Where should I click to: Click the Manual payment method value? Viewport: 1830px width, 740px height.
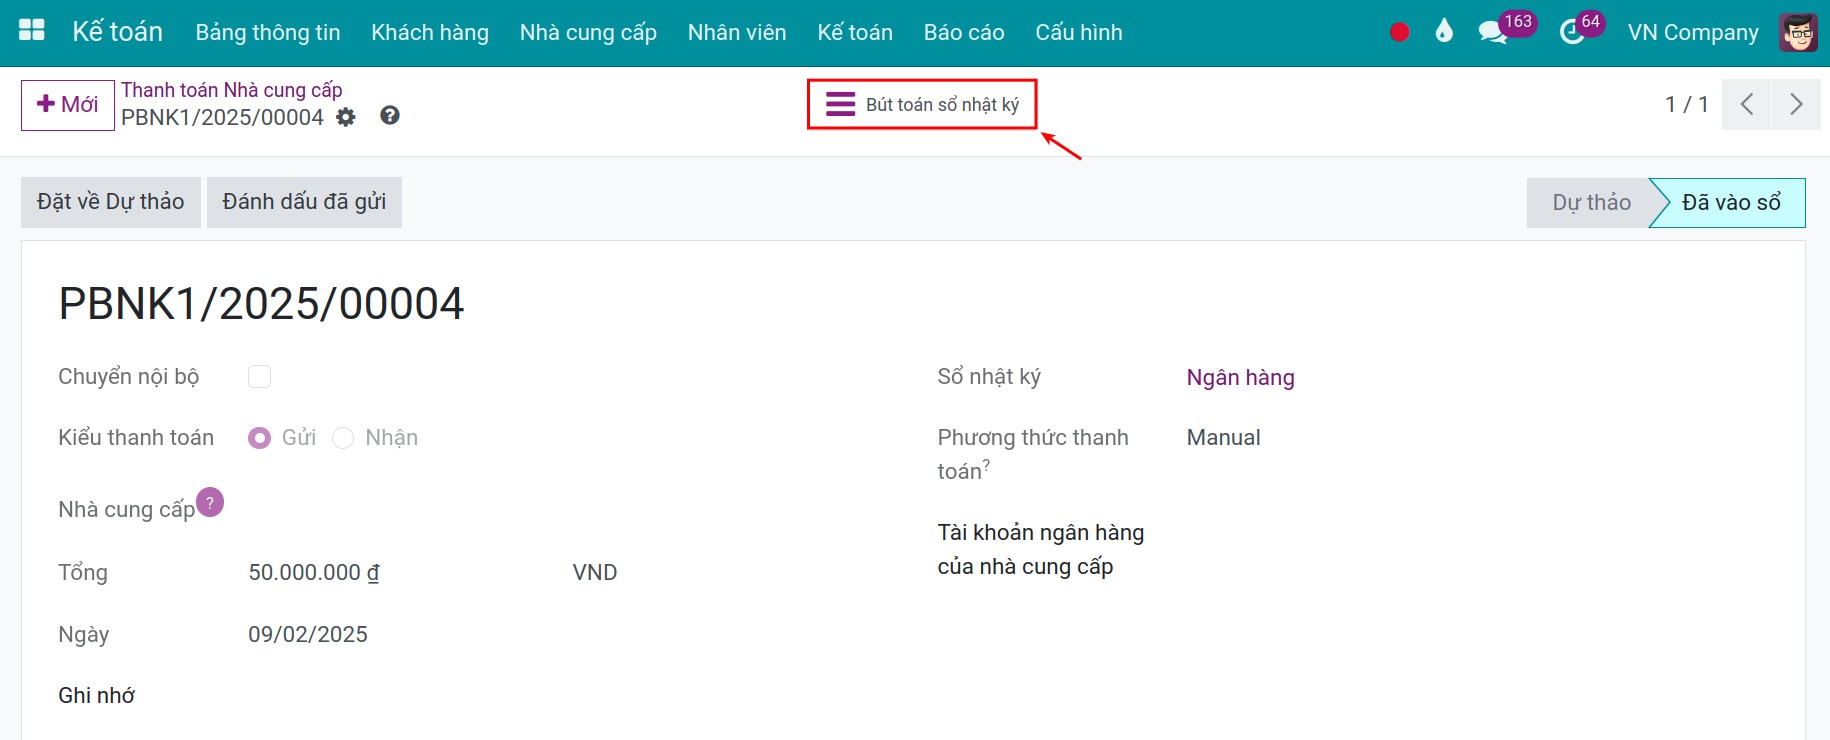(1223, 437)
